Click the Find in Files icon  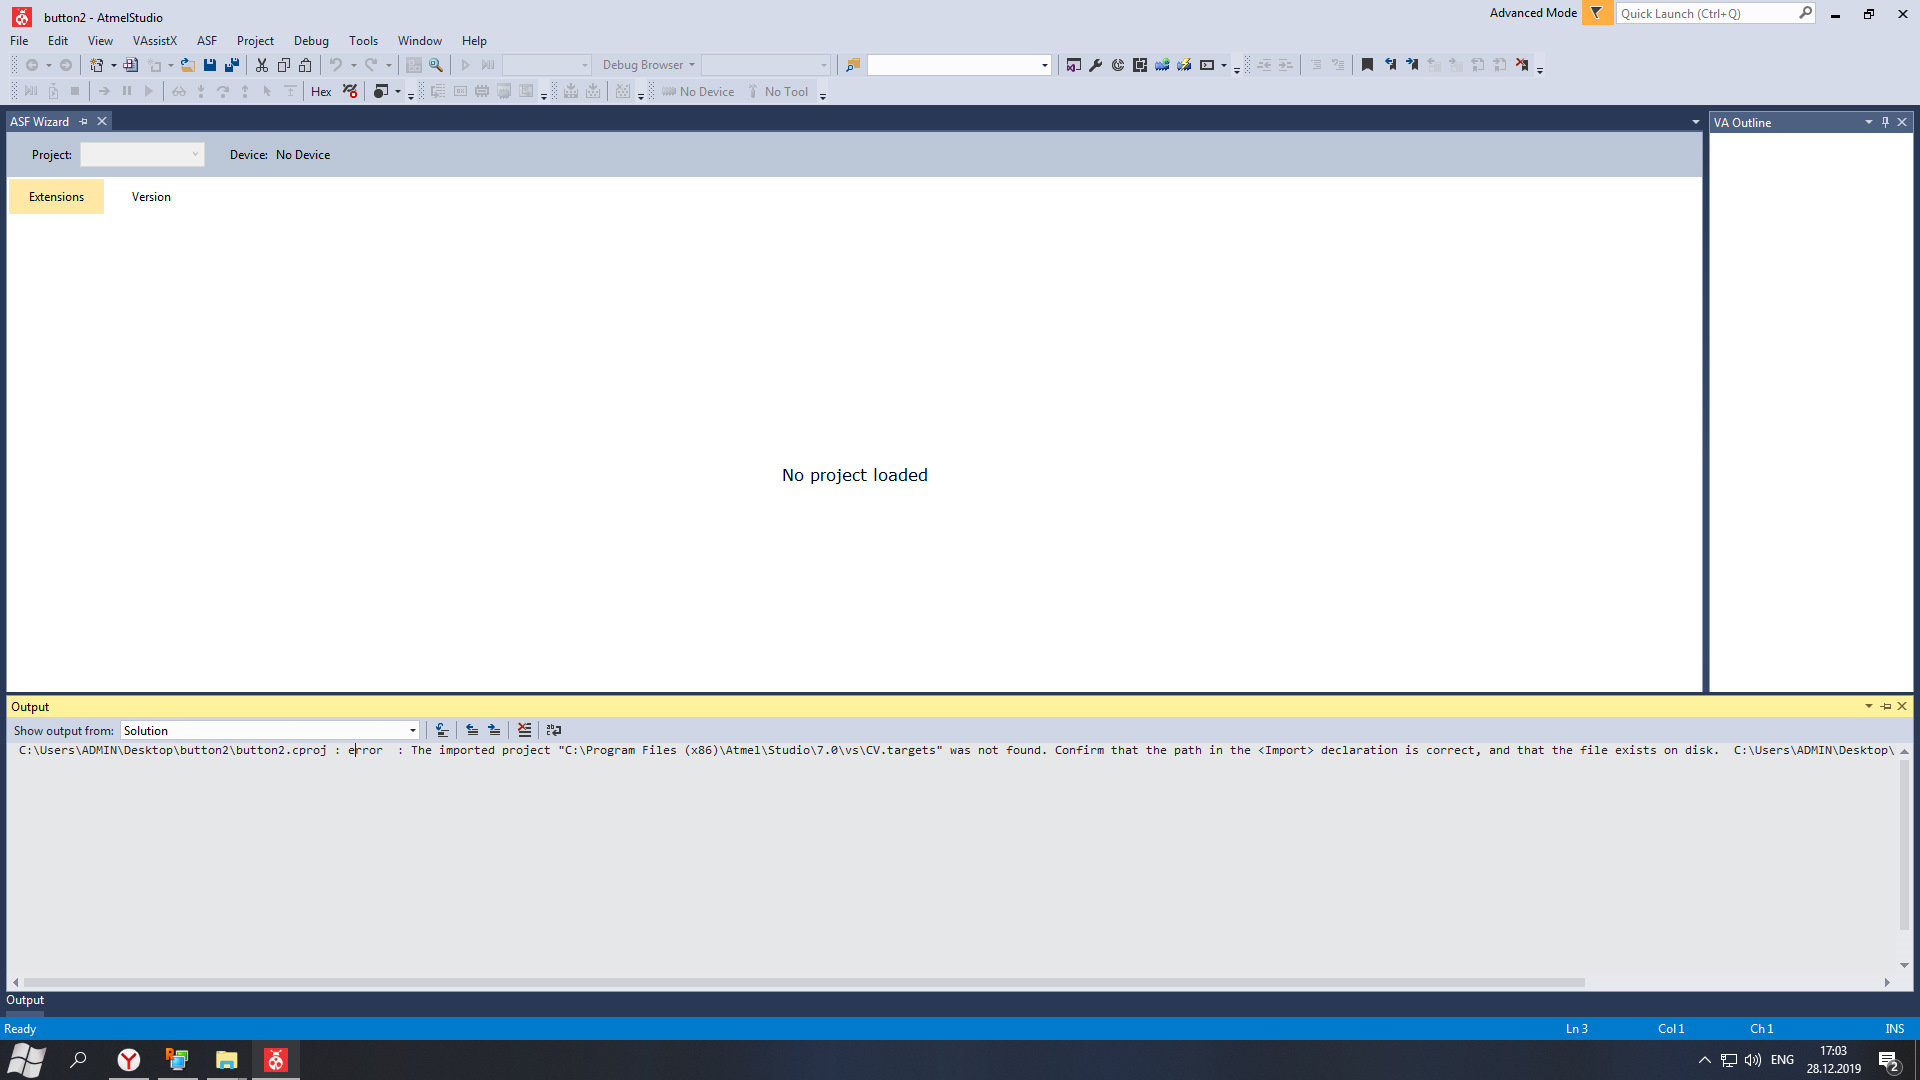click(853, 65)
